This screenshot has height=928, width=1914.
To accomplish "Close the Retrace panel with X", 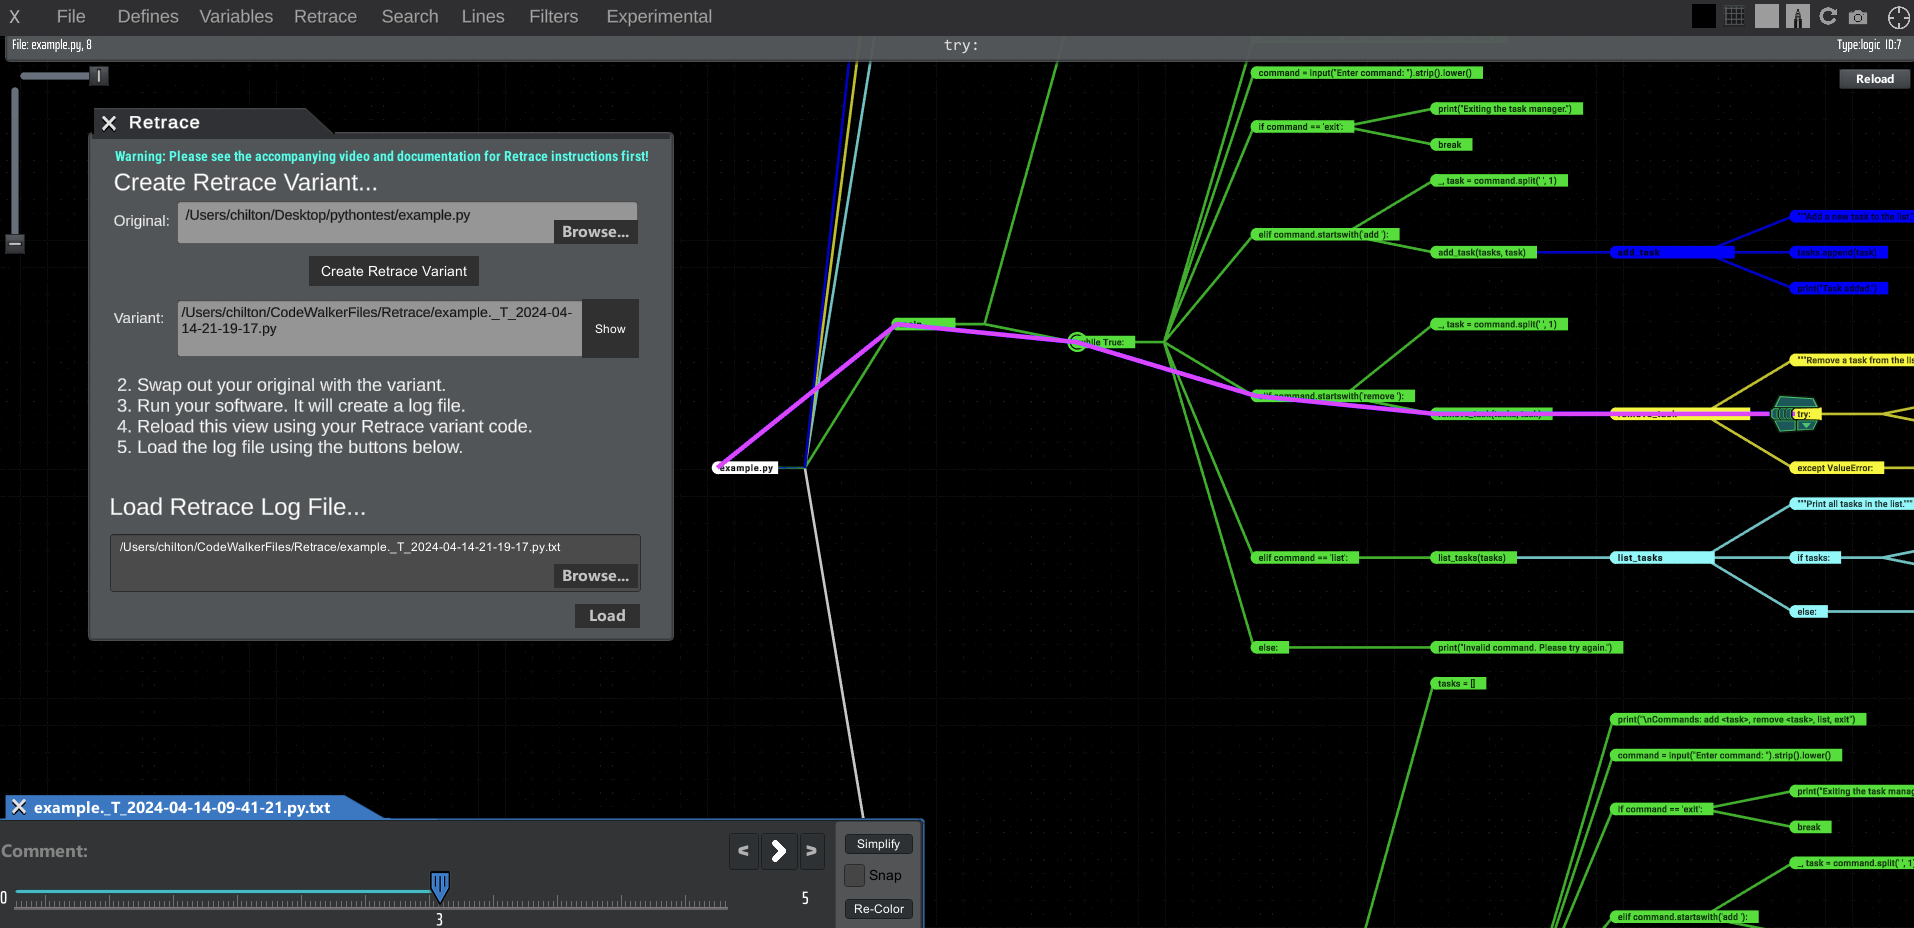I will click(x=109, y=123).
